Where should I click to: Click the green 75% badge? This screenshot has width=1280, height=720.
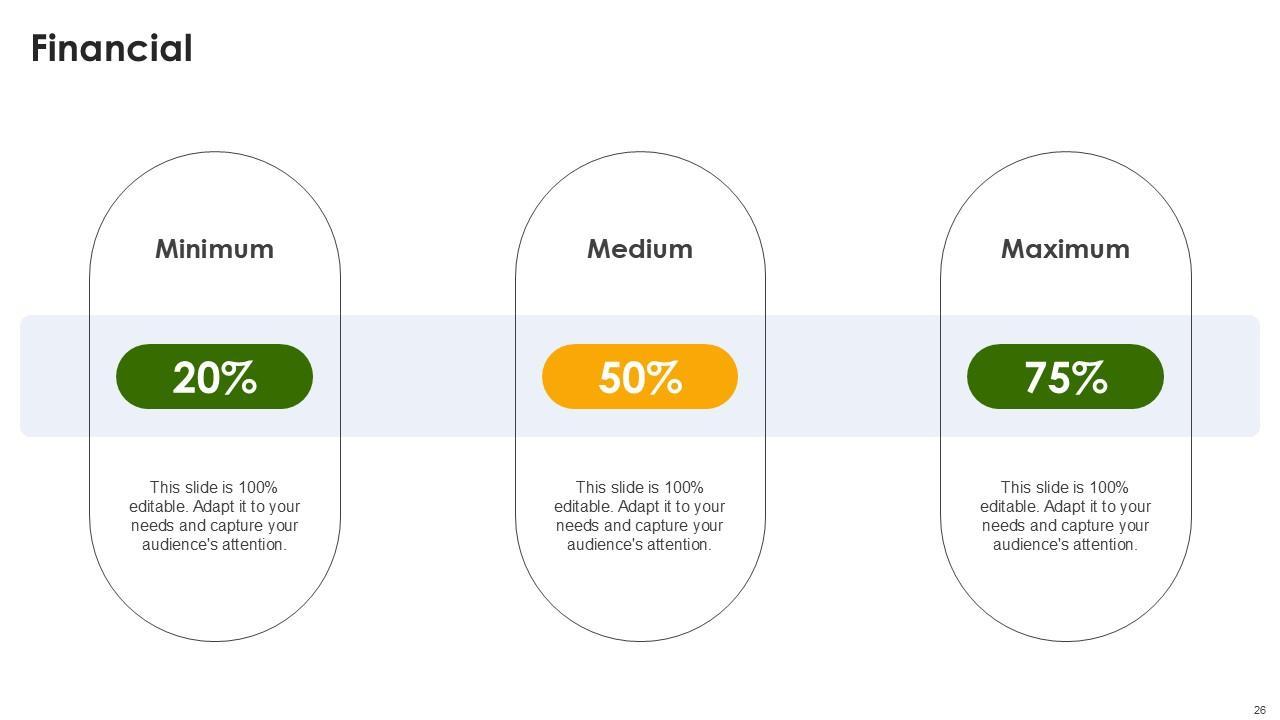[1065, 377]
